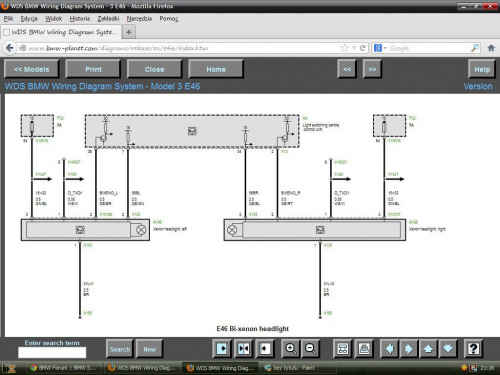Click the right headlight lamp symbol
The height and width of the screenshot is (375, 500).
(232, 230)
